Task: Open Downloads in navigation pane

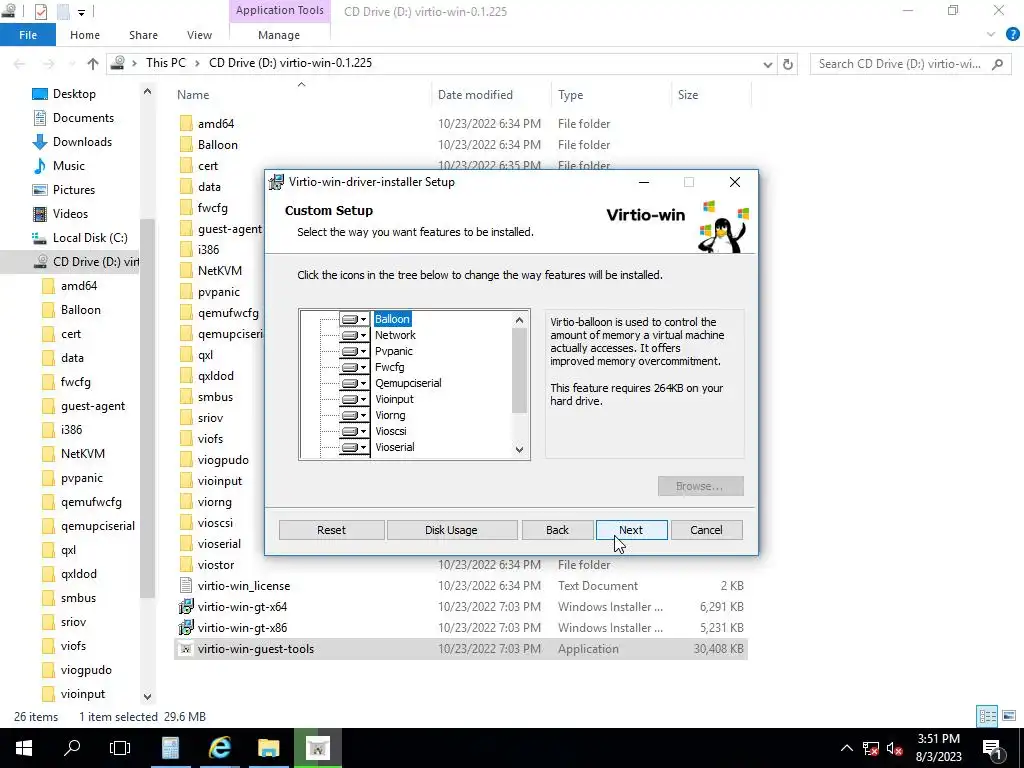Action: (82, 142)
